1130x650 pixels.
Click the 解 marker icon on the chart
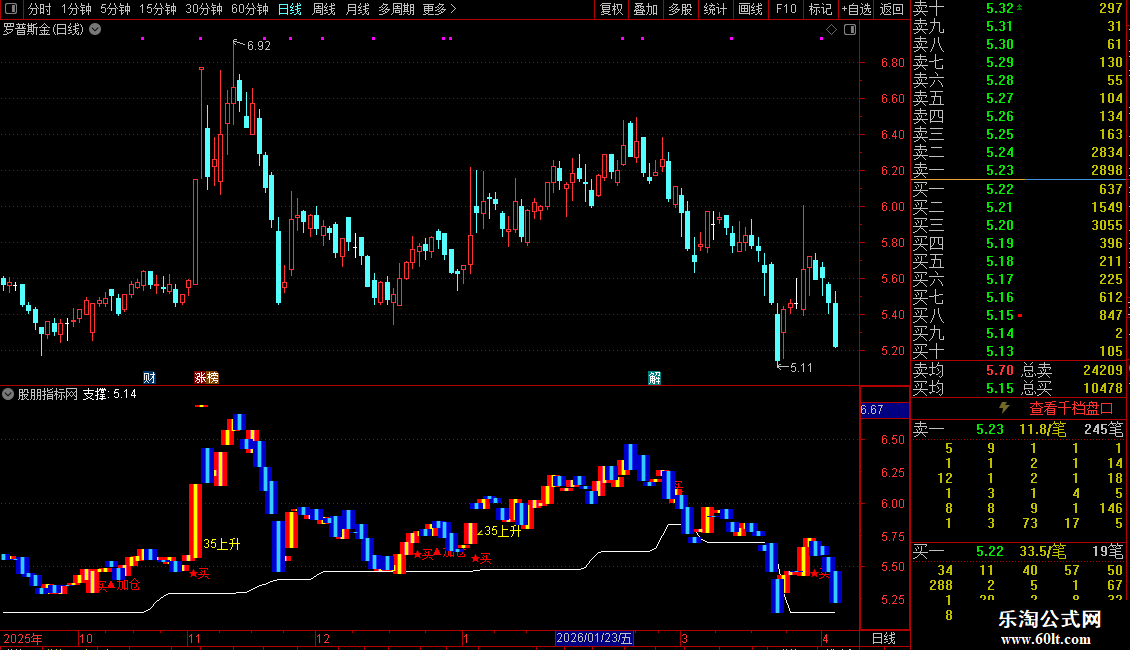(654, 378)
